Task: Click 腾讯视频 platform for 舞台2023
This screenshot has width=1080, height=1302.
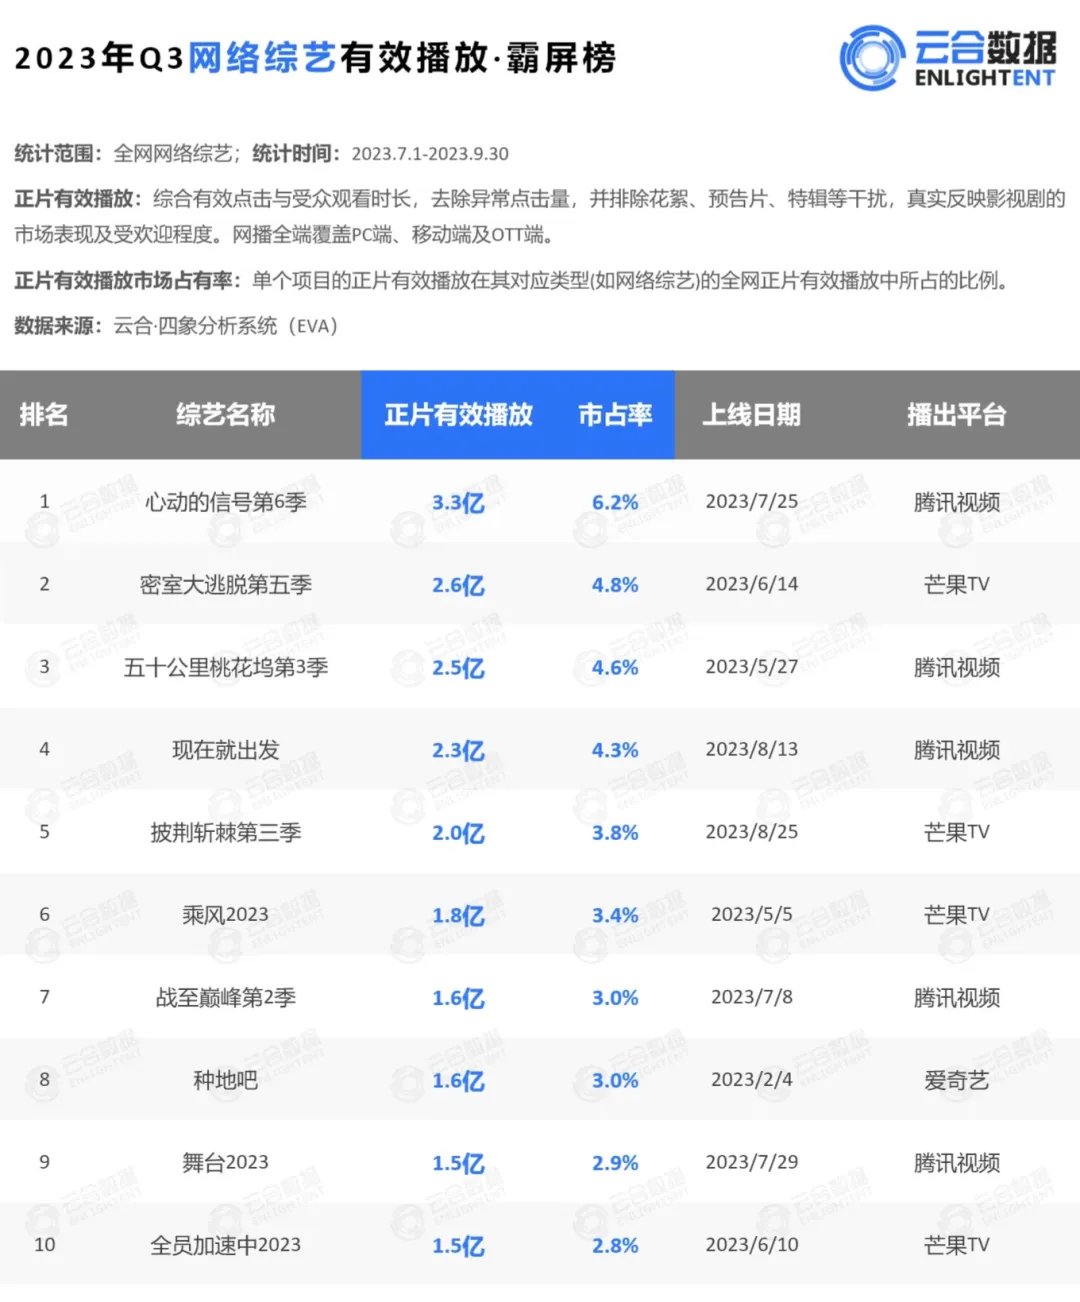Action: point(956,1163)
